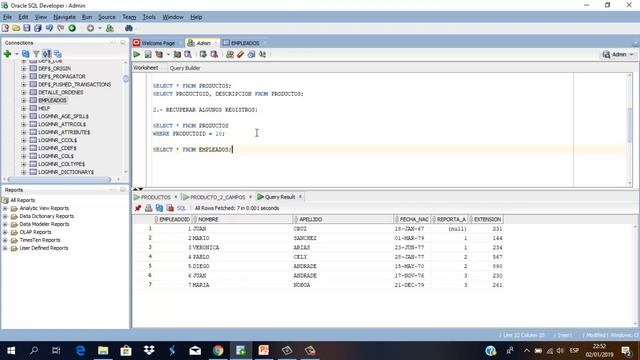
Task: Click Unshared SQL Worksheet icon
Action: 230,54
